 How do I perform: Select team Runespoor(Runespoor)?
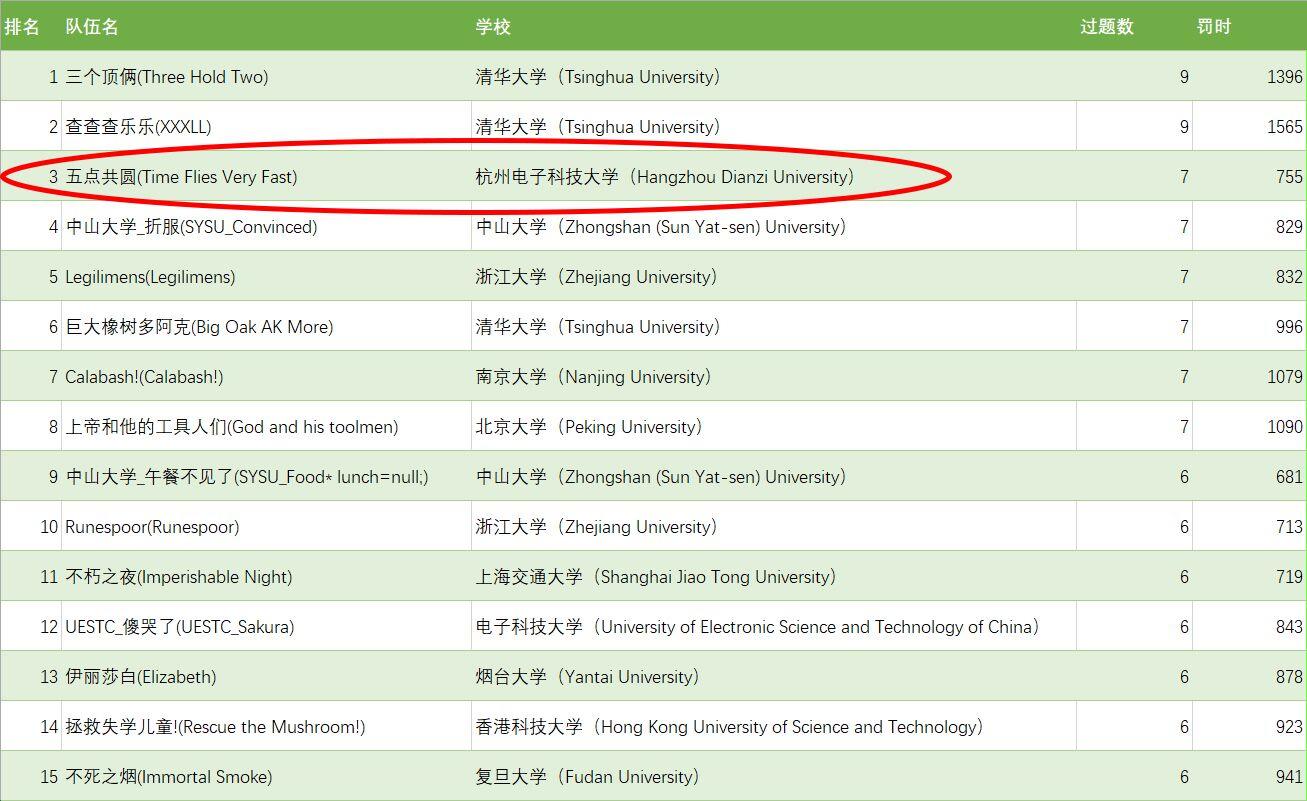[x=152, y=527]
